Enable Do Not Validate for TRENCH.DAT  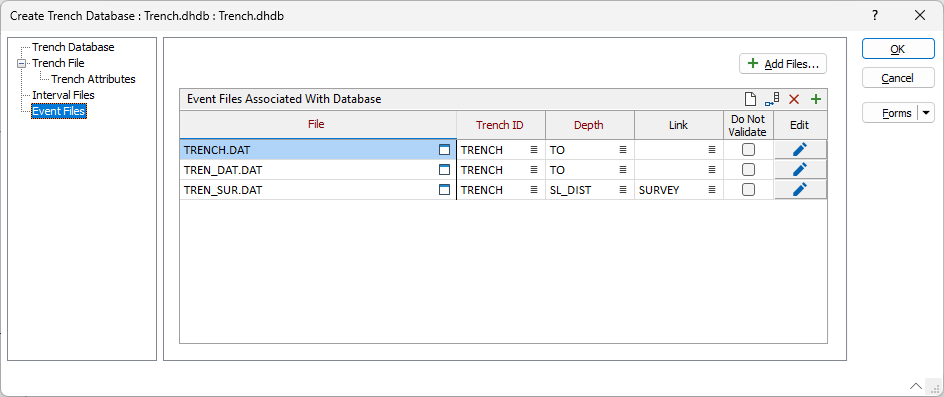pyautogui.click(x=748, y=150)
